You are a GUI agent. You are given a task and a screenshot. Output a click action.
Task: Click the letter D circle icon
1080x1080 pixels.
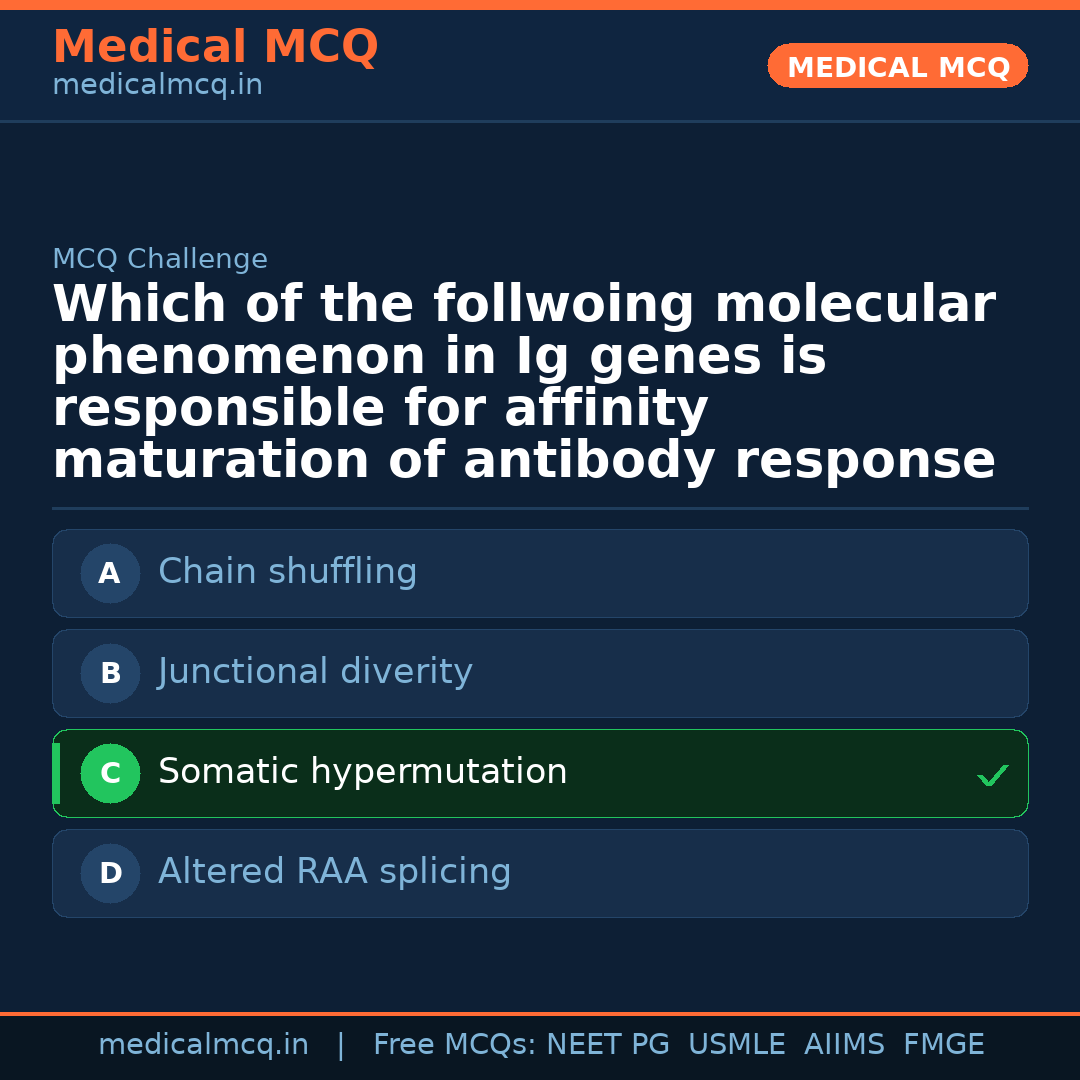click(x=110, y=874)
